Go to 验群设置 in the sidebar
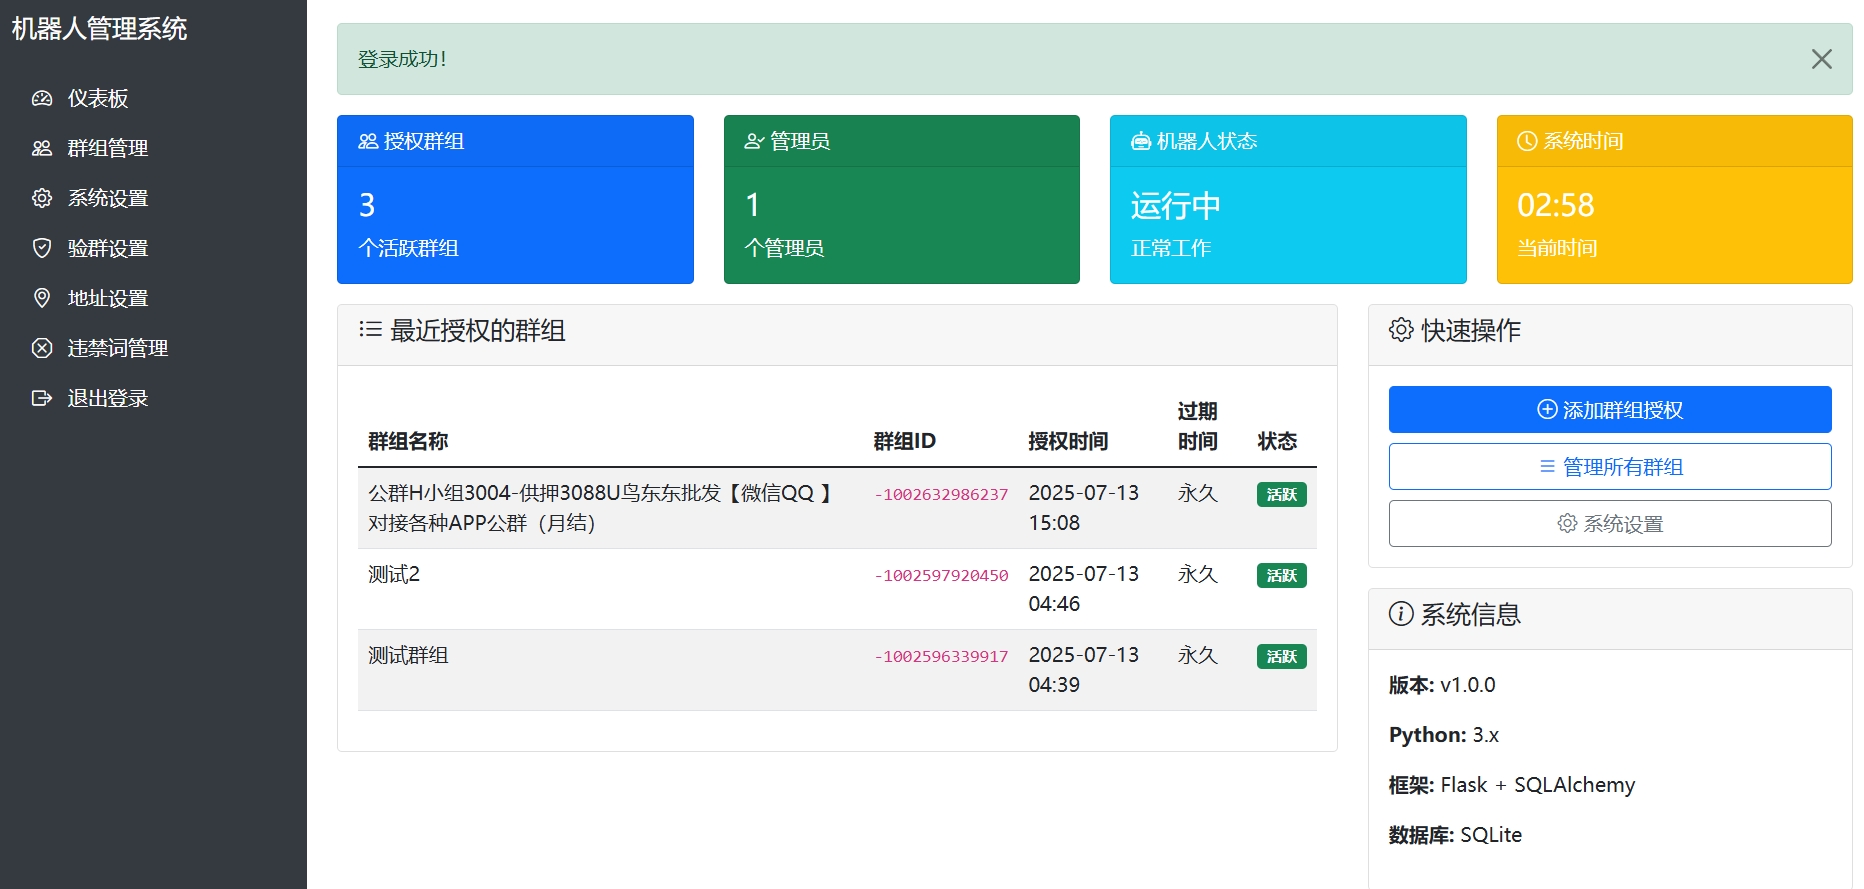This screenshot has width=1864, height=889. [x=107, y=248]
